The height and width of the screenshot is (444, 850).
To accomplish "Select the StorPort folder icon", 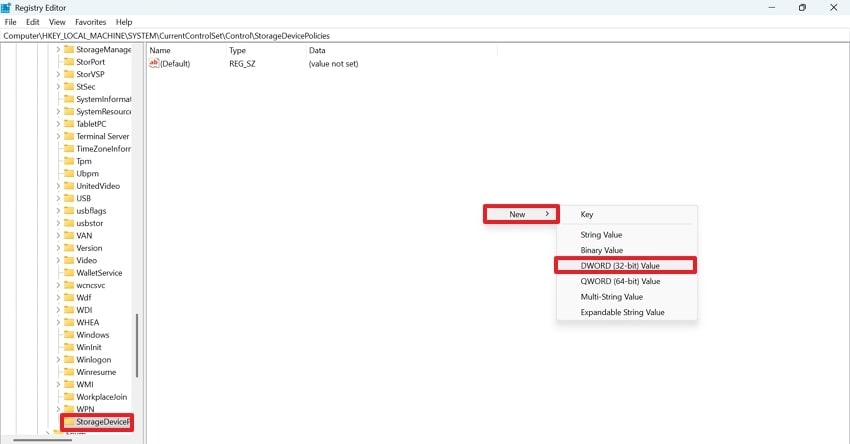I will [69, 62].
